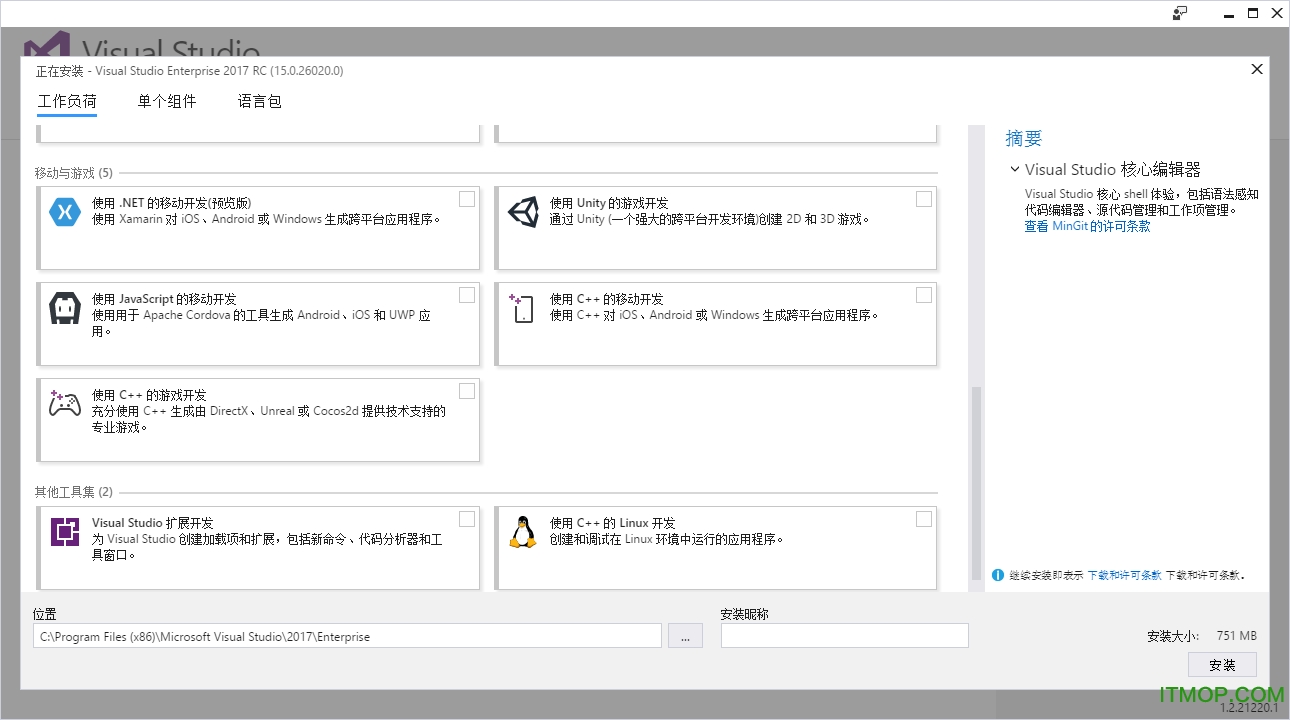Check the Unity game development workload
Viewport: 1290px width, 720px height.
coord(924,199)
